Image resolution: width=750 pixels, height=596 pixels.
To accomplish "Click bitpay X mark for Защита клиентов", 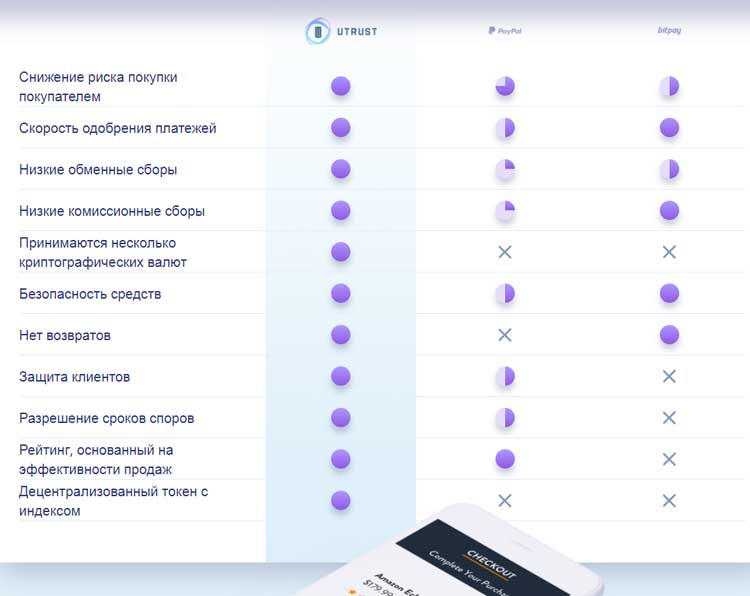I will coord(669,376).
